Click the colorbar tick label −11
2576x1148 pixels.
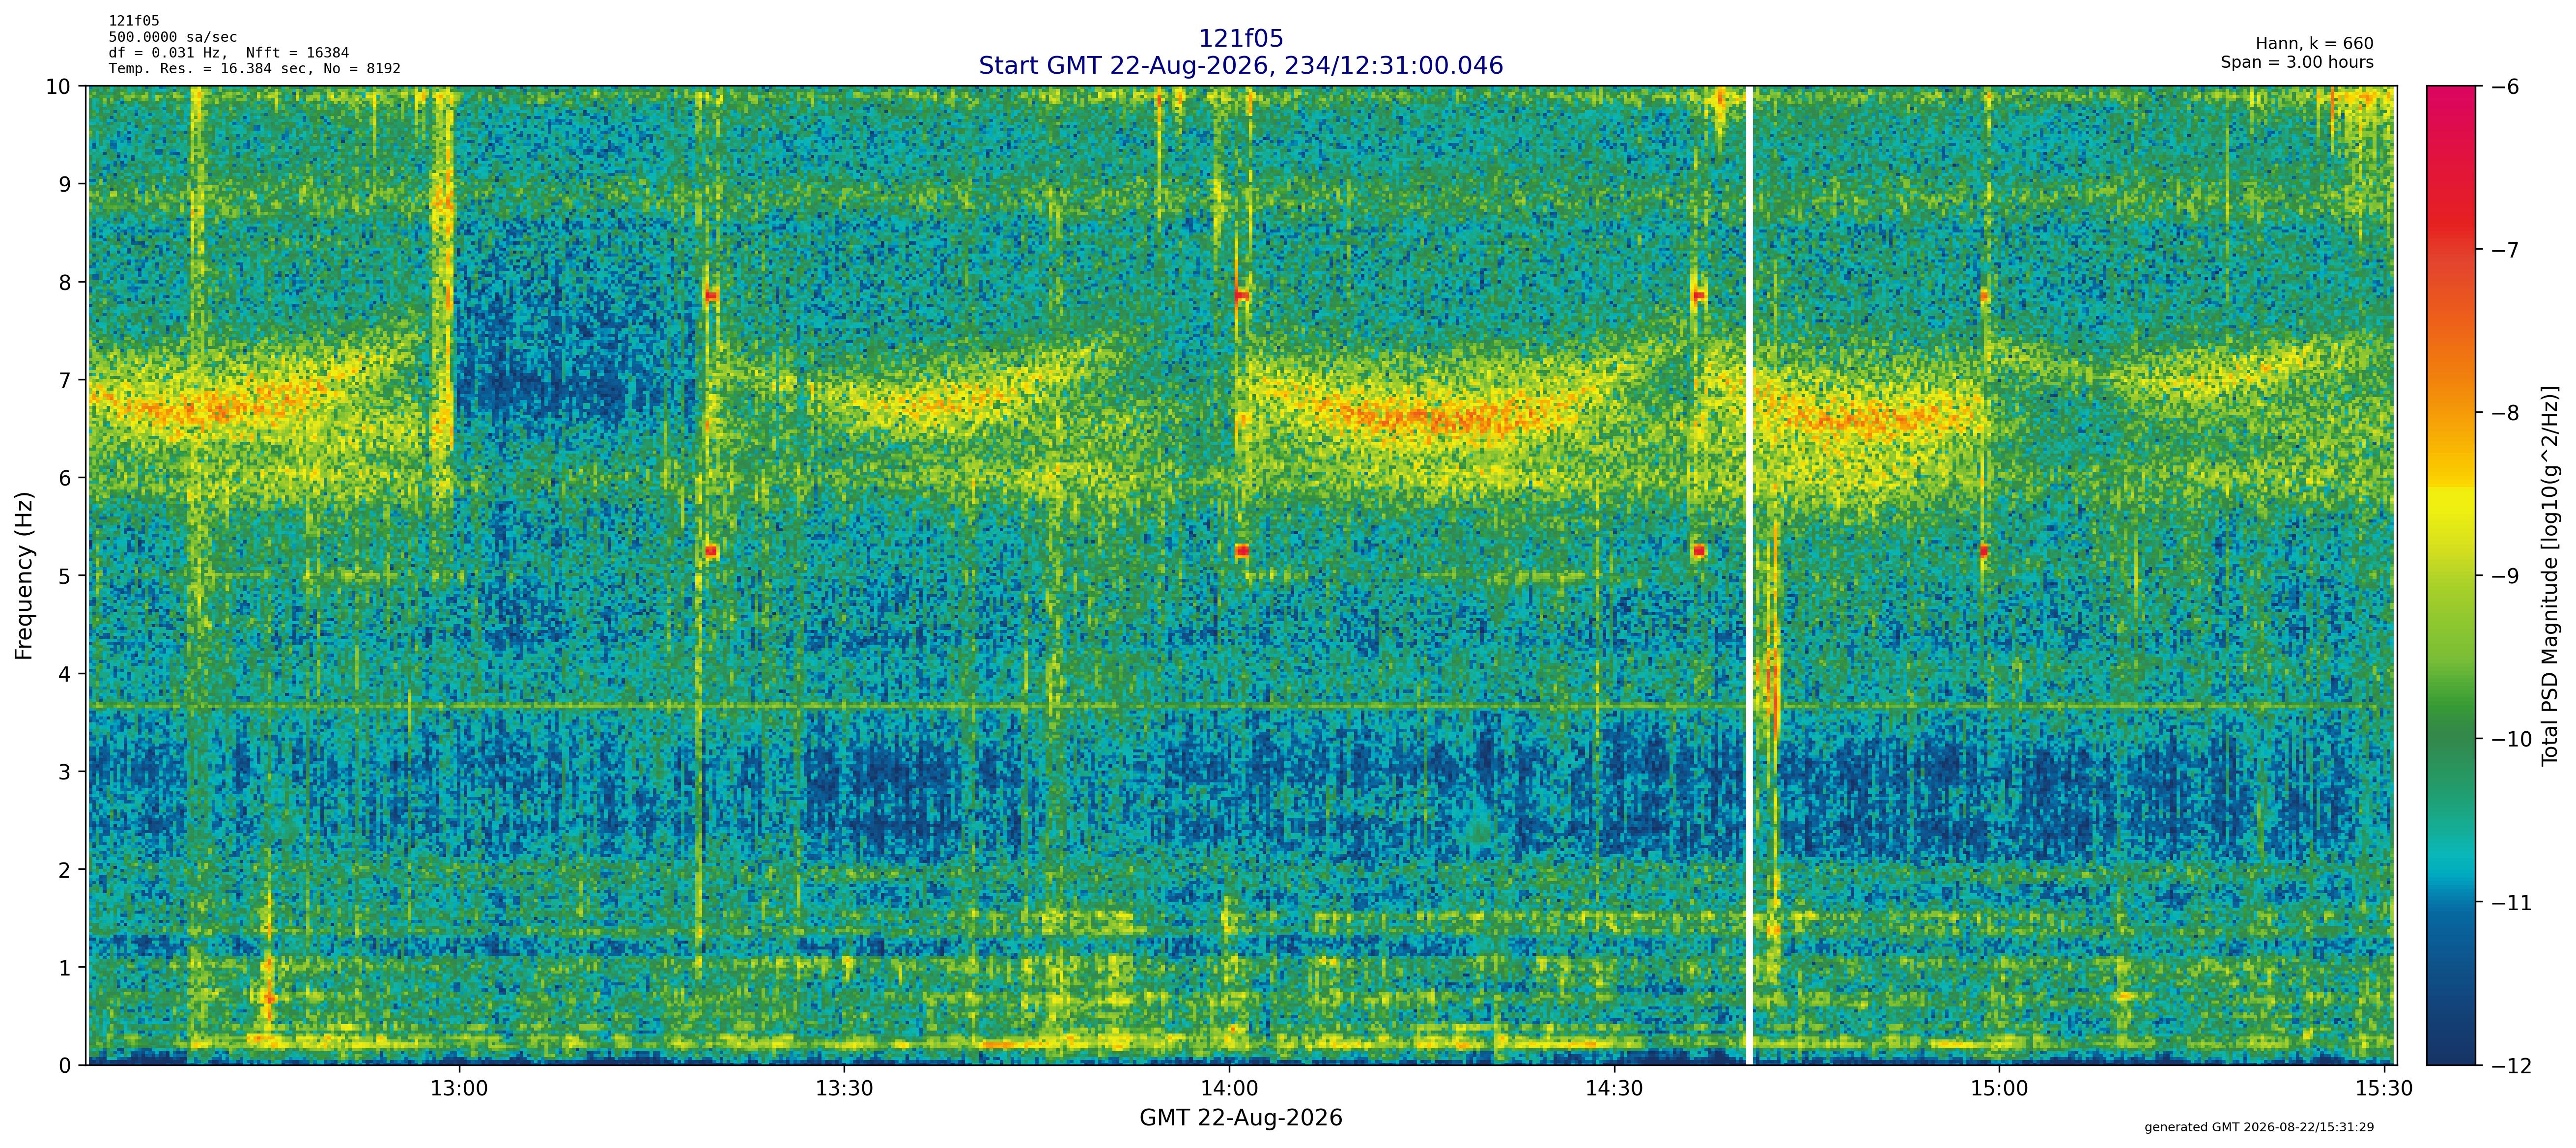pos(2511,903)
